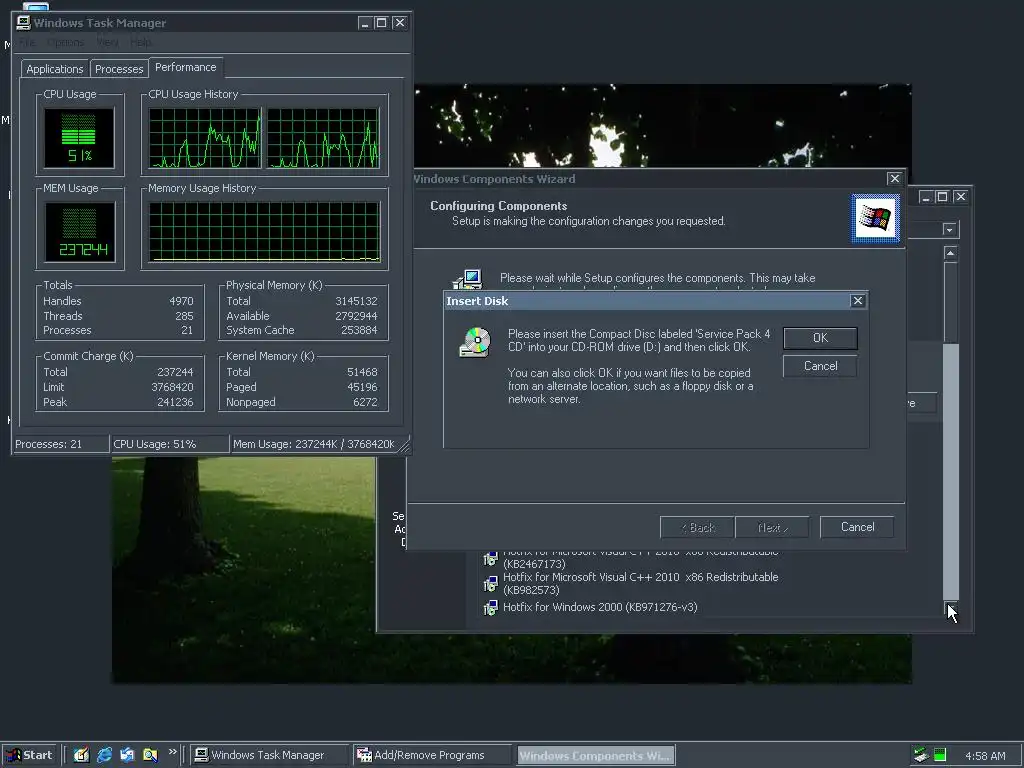Click icon next to Hotfix KB2467173 entry
This screenshot has width=1024, height=768.
coord(490,558)
